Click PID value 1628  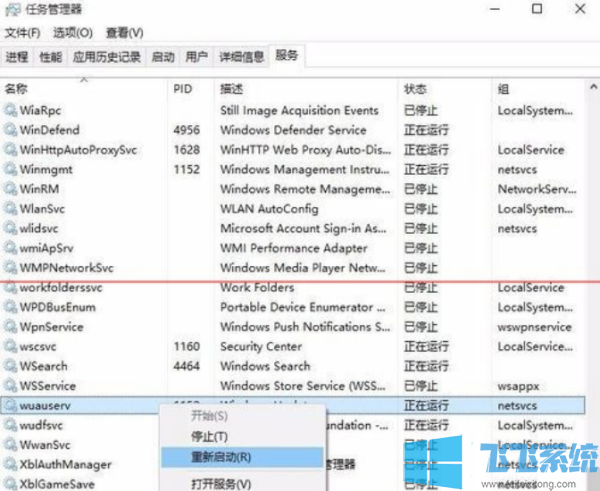point(187,150)
